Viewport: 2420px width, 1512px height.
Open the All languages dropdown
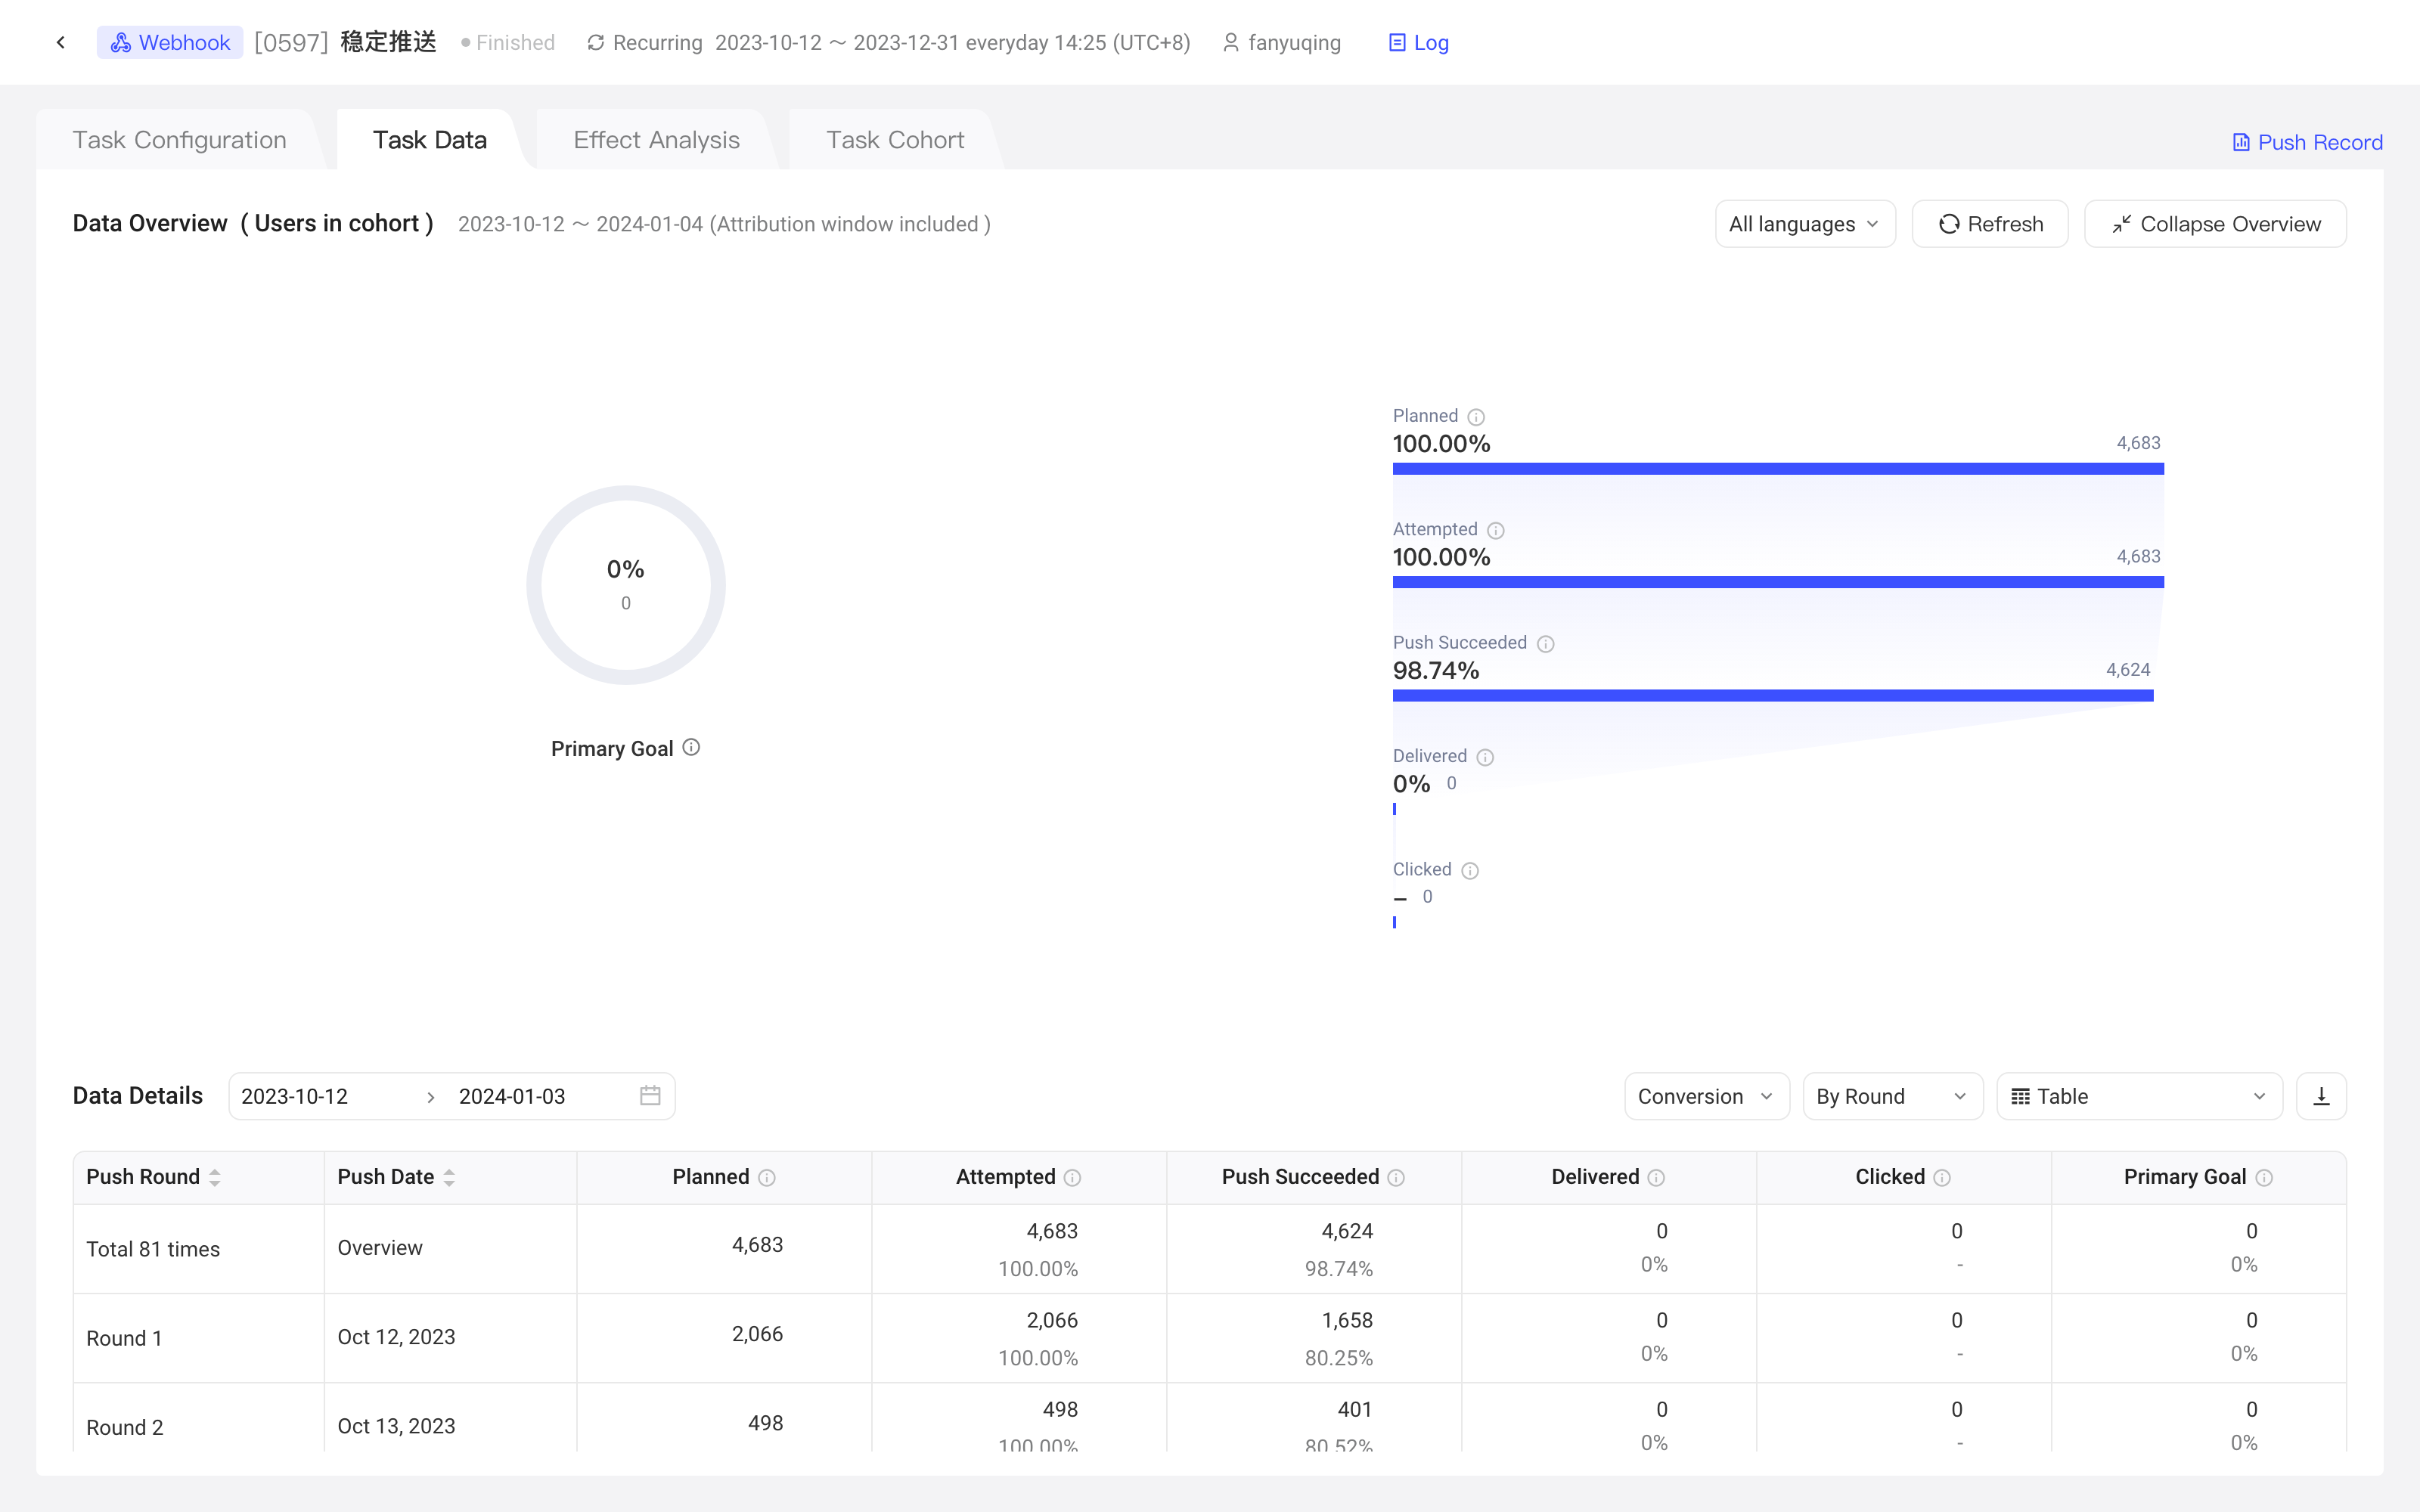click(x=1805, y=224)
